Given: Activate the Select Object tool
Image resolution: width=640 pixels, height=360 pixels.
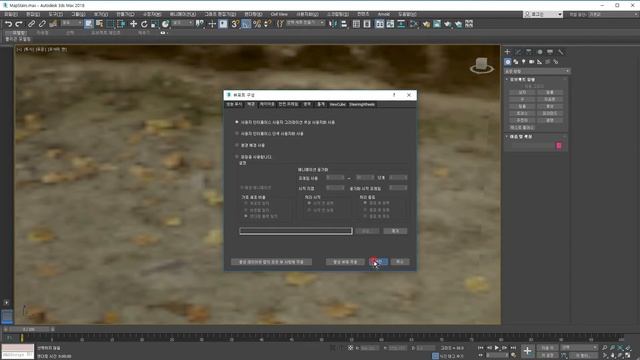Looking at the screenshot, I should click(x=89, y=24).
